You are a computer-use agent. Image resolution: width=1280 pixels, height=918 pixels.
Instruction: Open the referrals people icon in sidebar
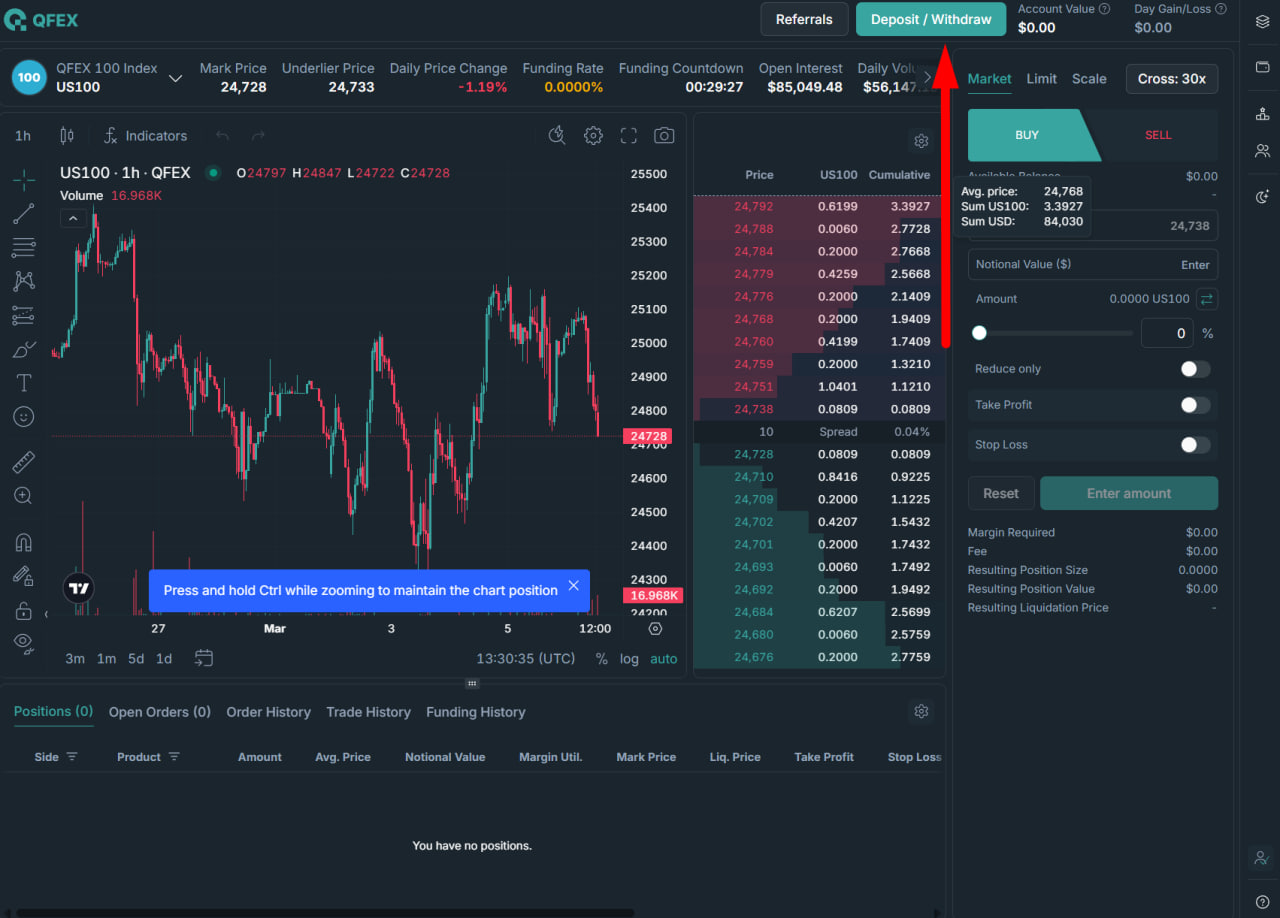pos(1262,151)
